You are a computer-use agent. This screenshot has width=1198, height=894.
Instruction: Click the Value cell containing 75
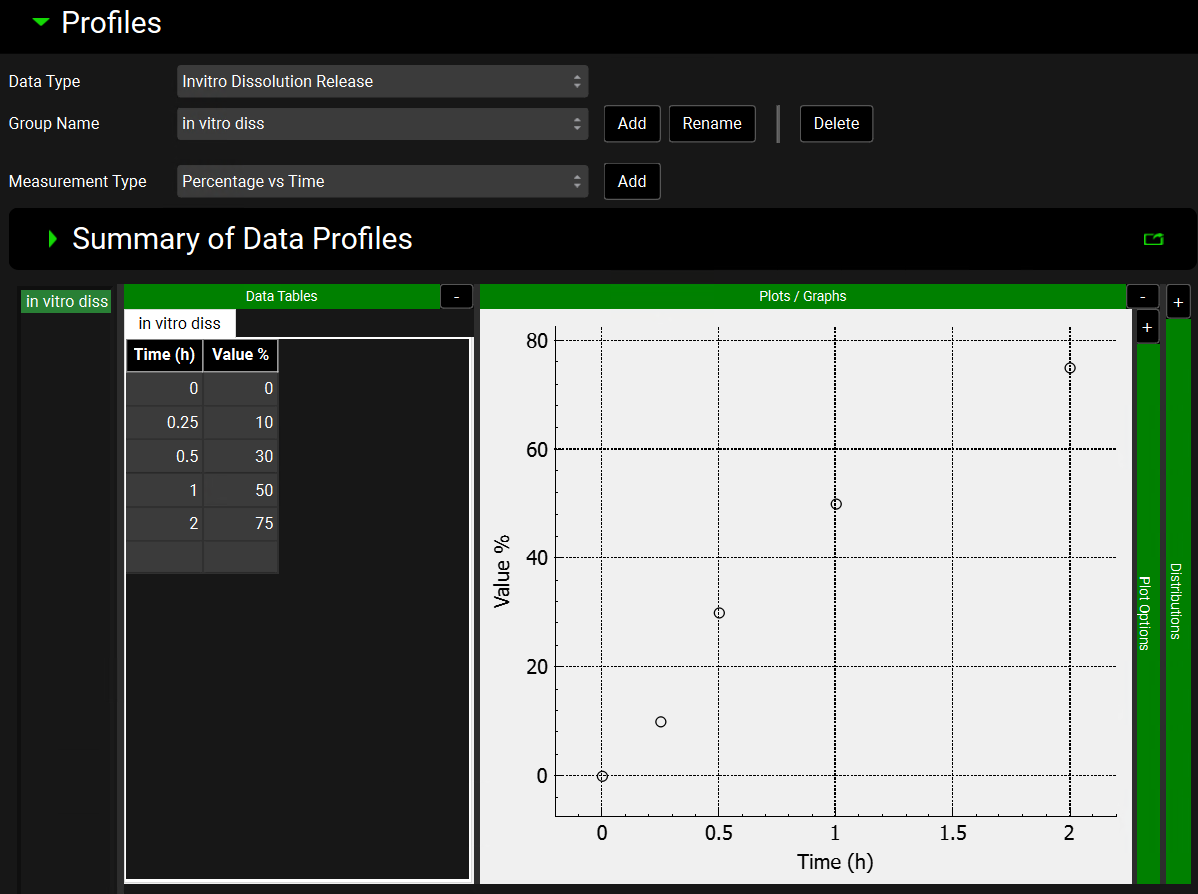(x=240, y=523)
